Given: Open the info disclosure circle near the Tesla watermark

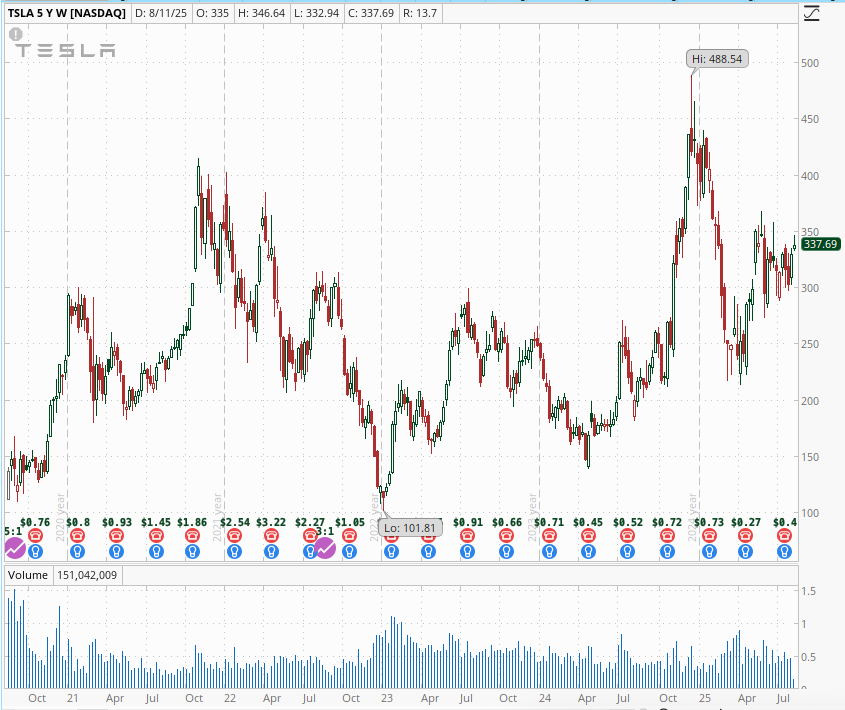Looking at the screenshot, I should tap(14, 34).
